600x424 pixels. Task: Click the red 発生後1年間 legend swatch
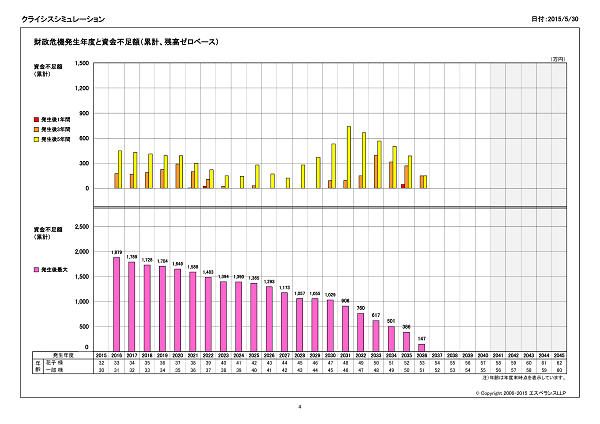[36, 118]
